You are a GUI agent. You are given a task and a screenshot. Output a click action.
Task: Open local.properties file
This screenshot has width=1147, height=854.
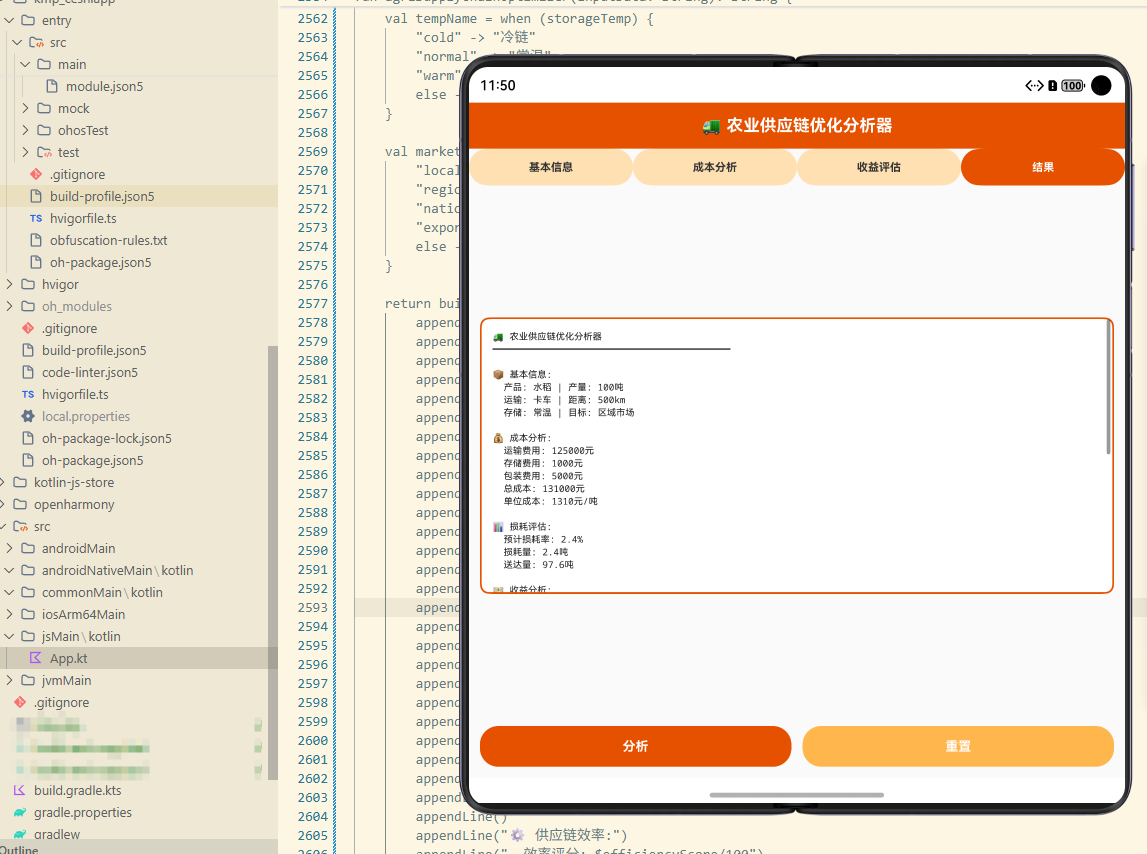click(x=86, y=416)
